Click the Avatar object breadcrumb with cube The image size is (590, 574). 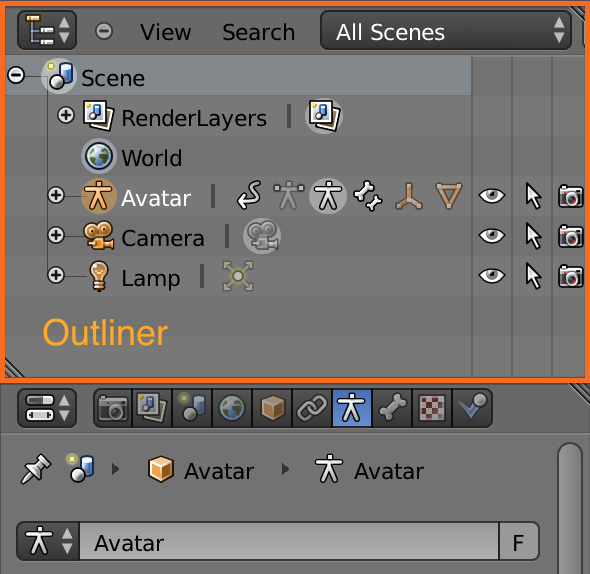pyautogui.click(x=201, y=470)
